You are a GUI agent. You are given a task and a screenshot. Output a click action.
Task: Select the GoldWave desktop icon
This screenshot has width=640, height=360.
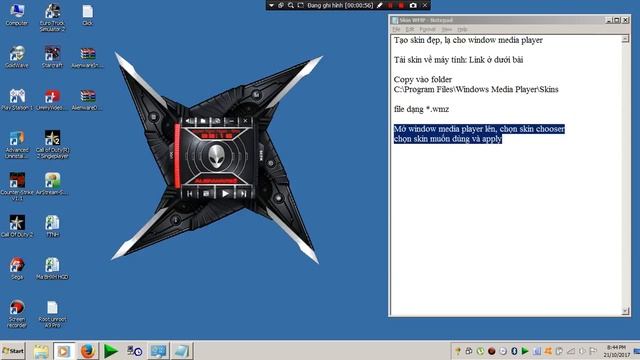(x=17, y=57)
